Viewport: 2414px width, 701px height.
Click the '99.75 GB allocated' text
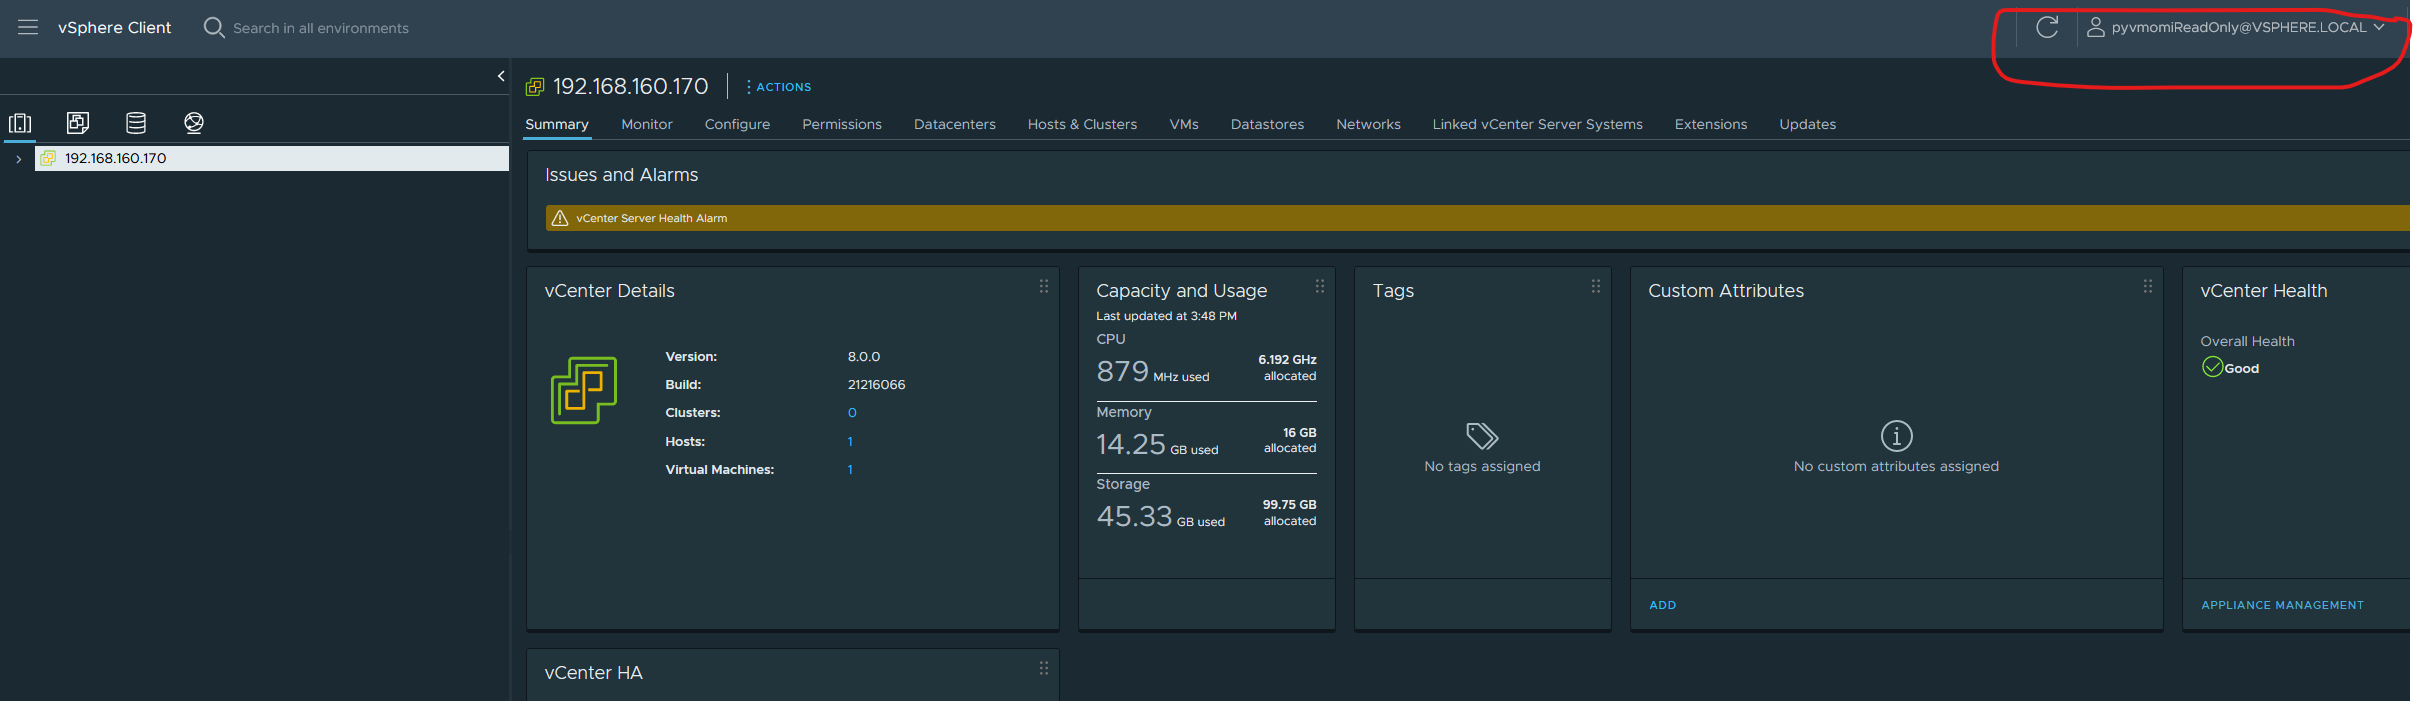pos(1289,513)
